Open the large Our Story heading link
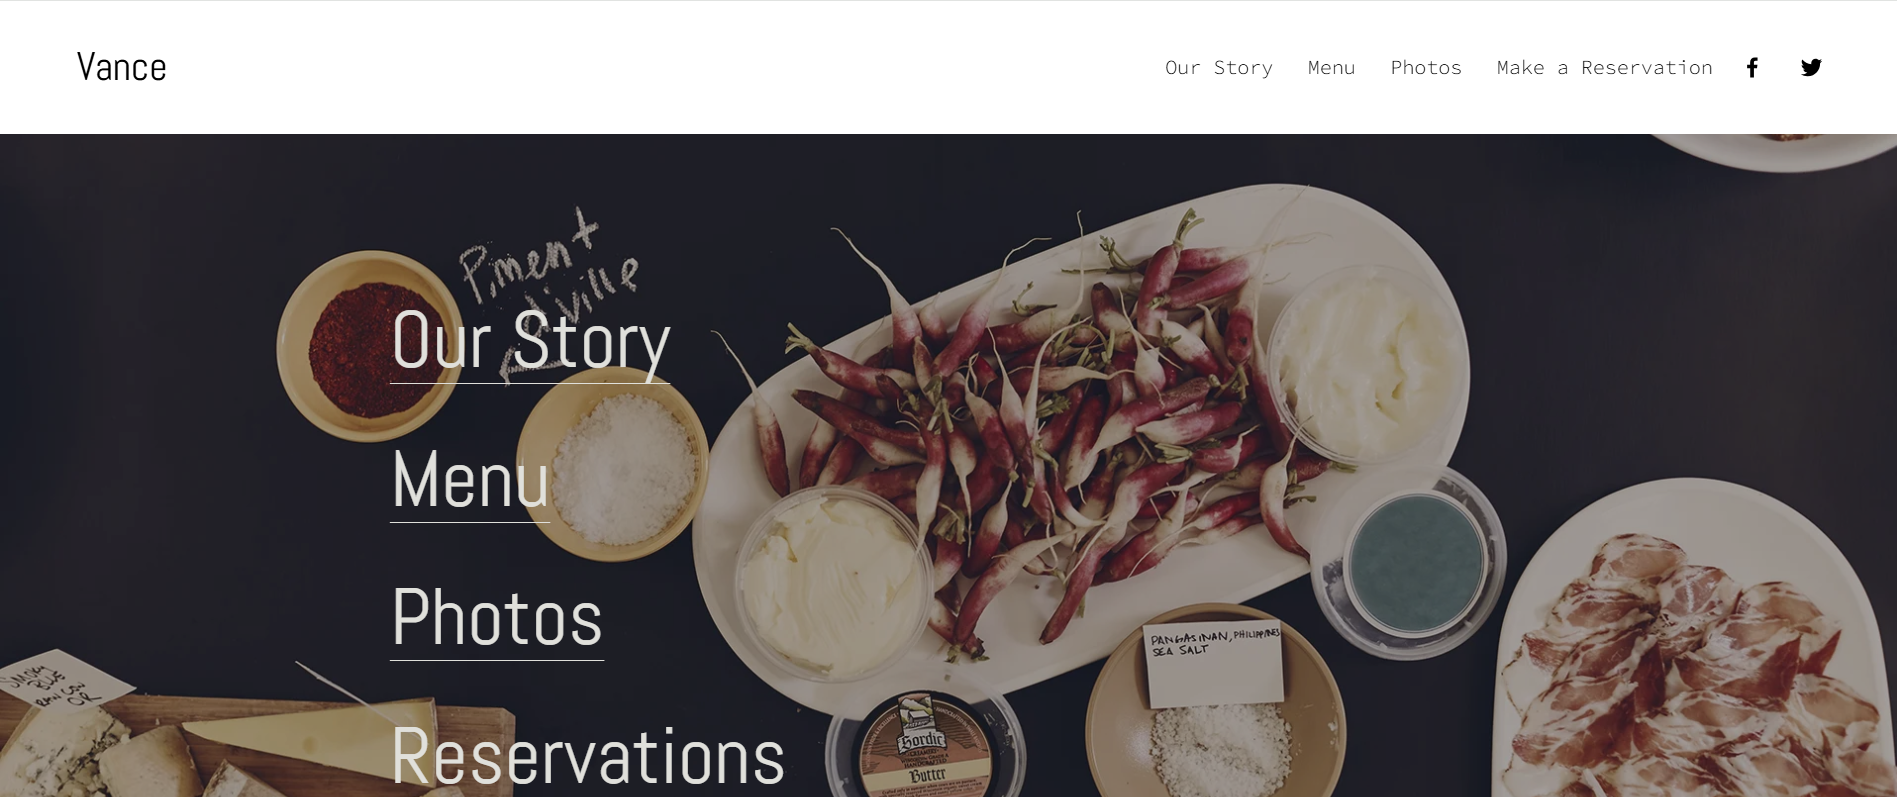The height and width of the screenshot is (797, 1897). (530, 342)
